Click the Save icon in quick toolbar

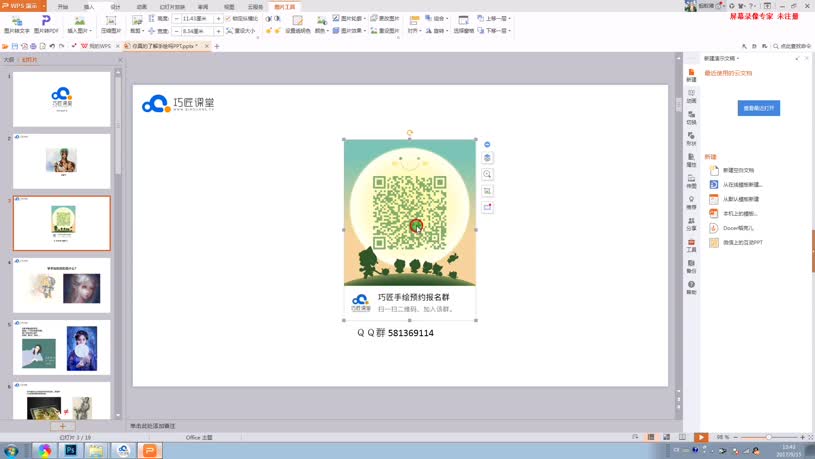coord(15,46)
